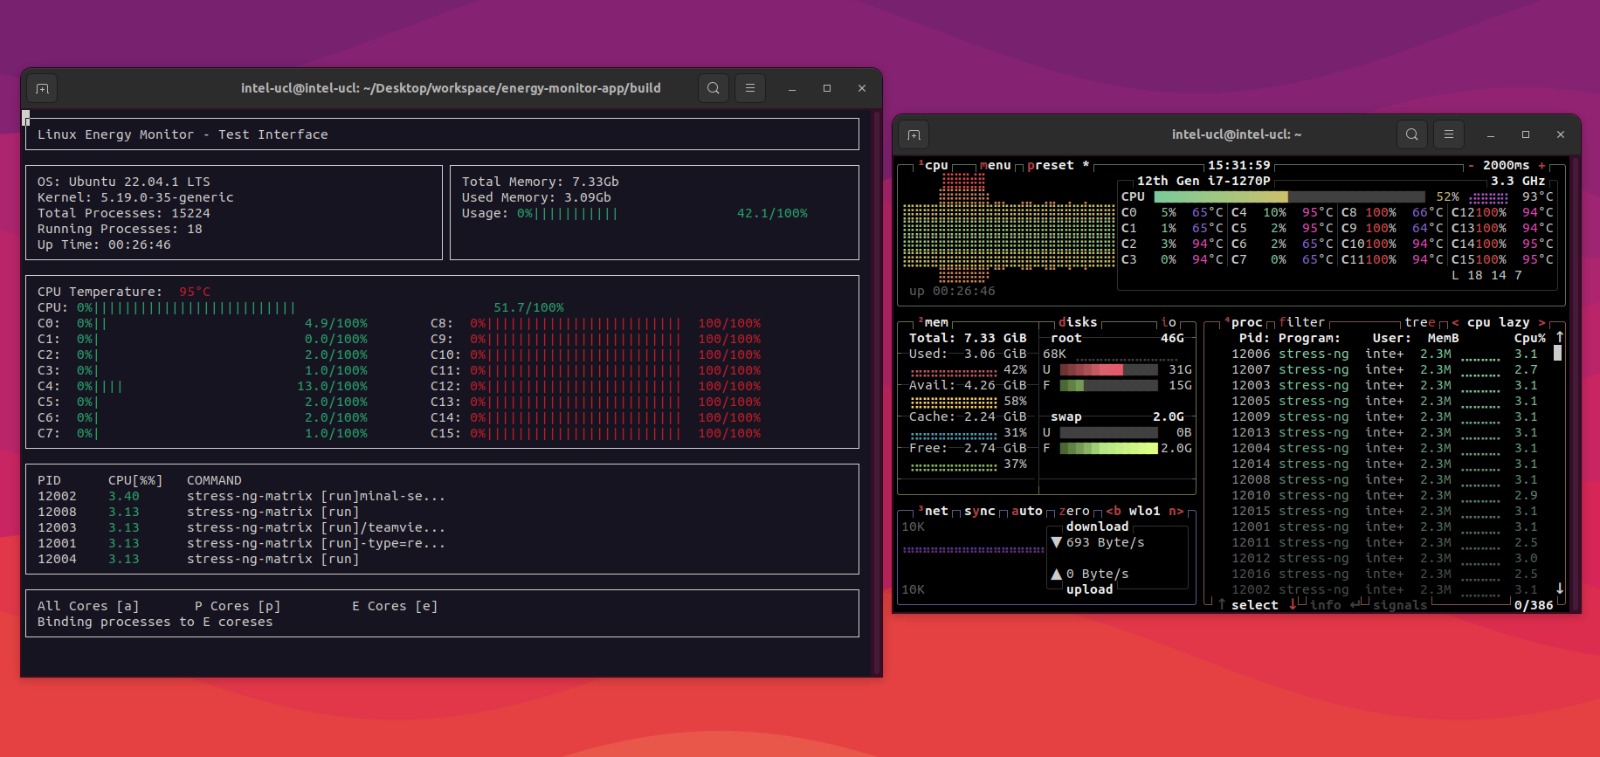This screenshot has height=757, width=1600.
Task: Open the btop menu
Action: coord(996,166)
